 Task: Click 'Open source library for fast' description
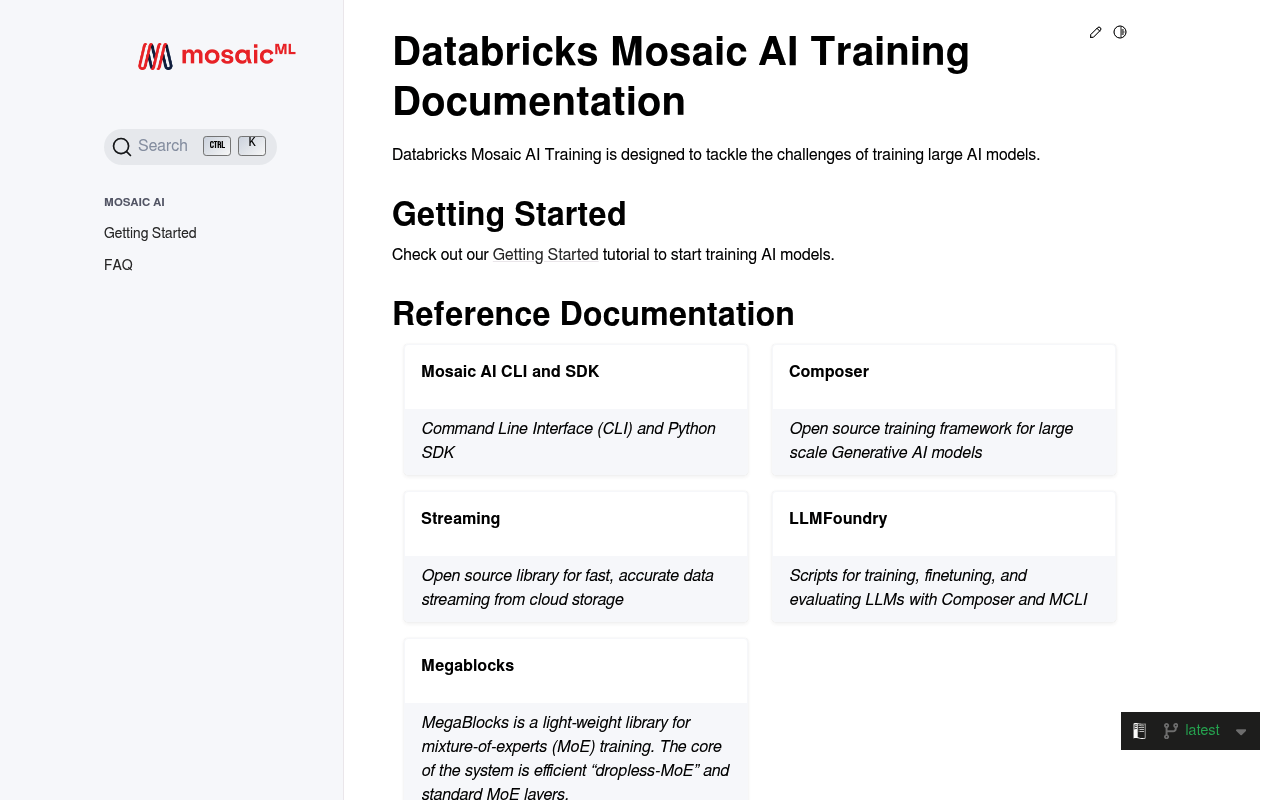point(567,588)
